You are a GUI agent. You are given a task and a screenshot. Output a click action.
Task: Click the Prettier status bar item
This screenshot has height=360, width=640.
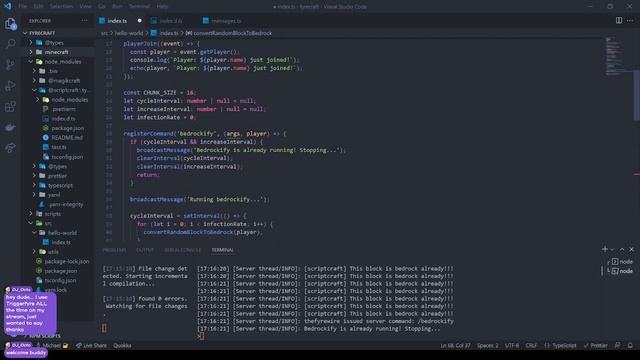pyautogui.click(x=596, y=345)
